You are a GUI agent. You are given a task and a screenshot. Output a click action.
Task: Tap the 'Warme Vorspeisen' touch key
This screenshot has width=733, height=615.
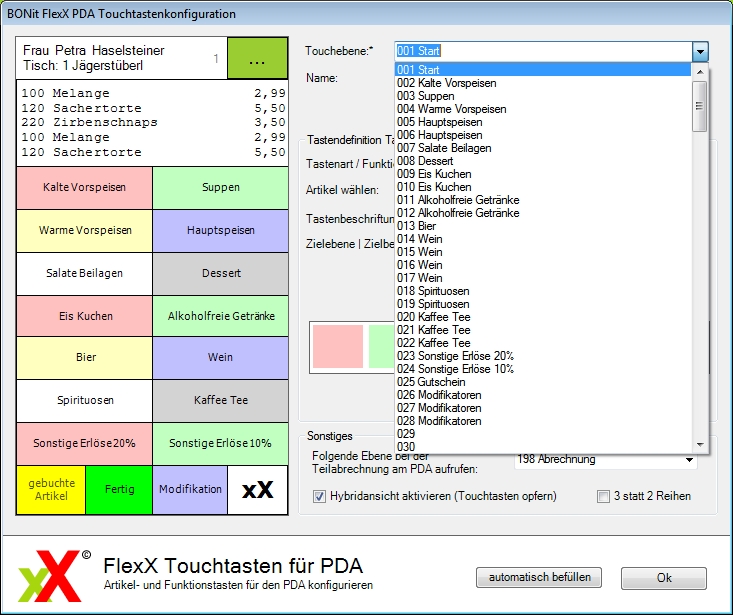[85, 230]
